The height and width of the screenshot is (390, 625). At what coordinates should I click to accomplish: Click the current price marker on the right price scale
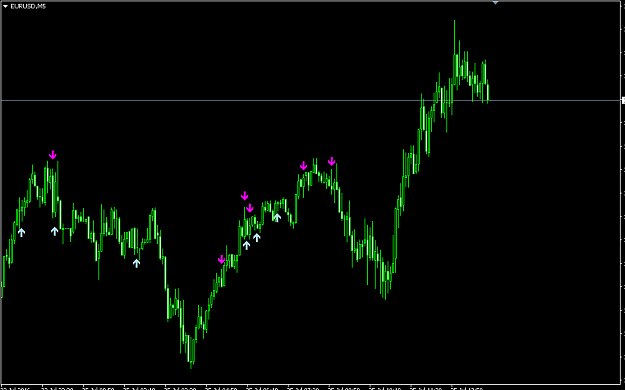coord(623,100)
